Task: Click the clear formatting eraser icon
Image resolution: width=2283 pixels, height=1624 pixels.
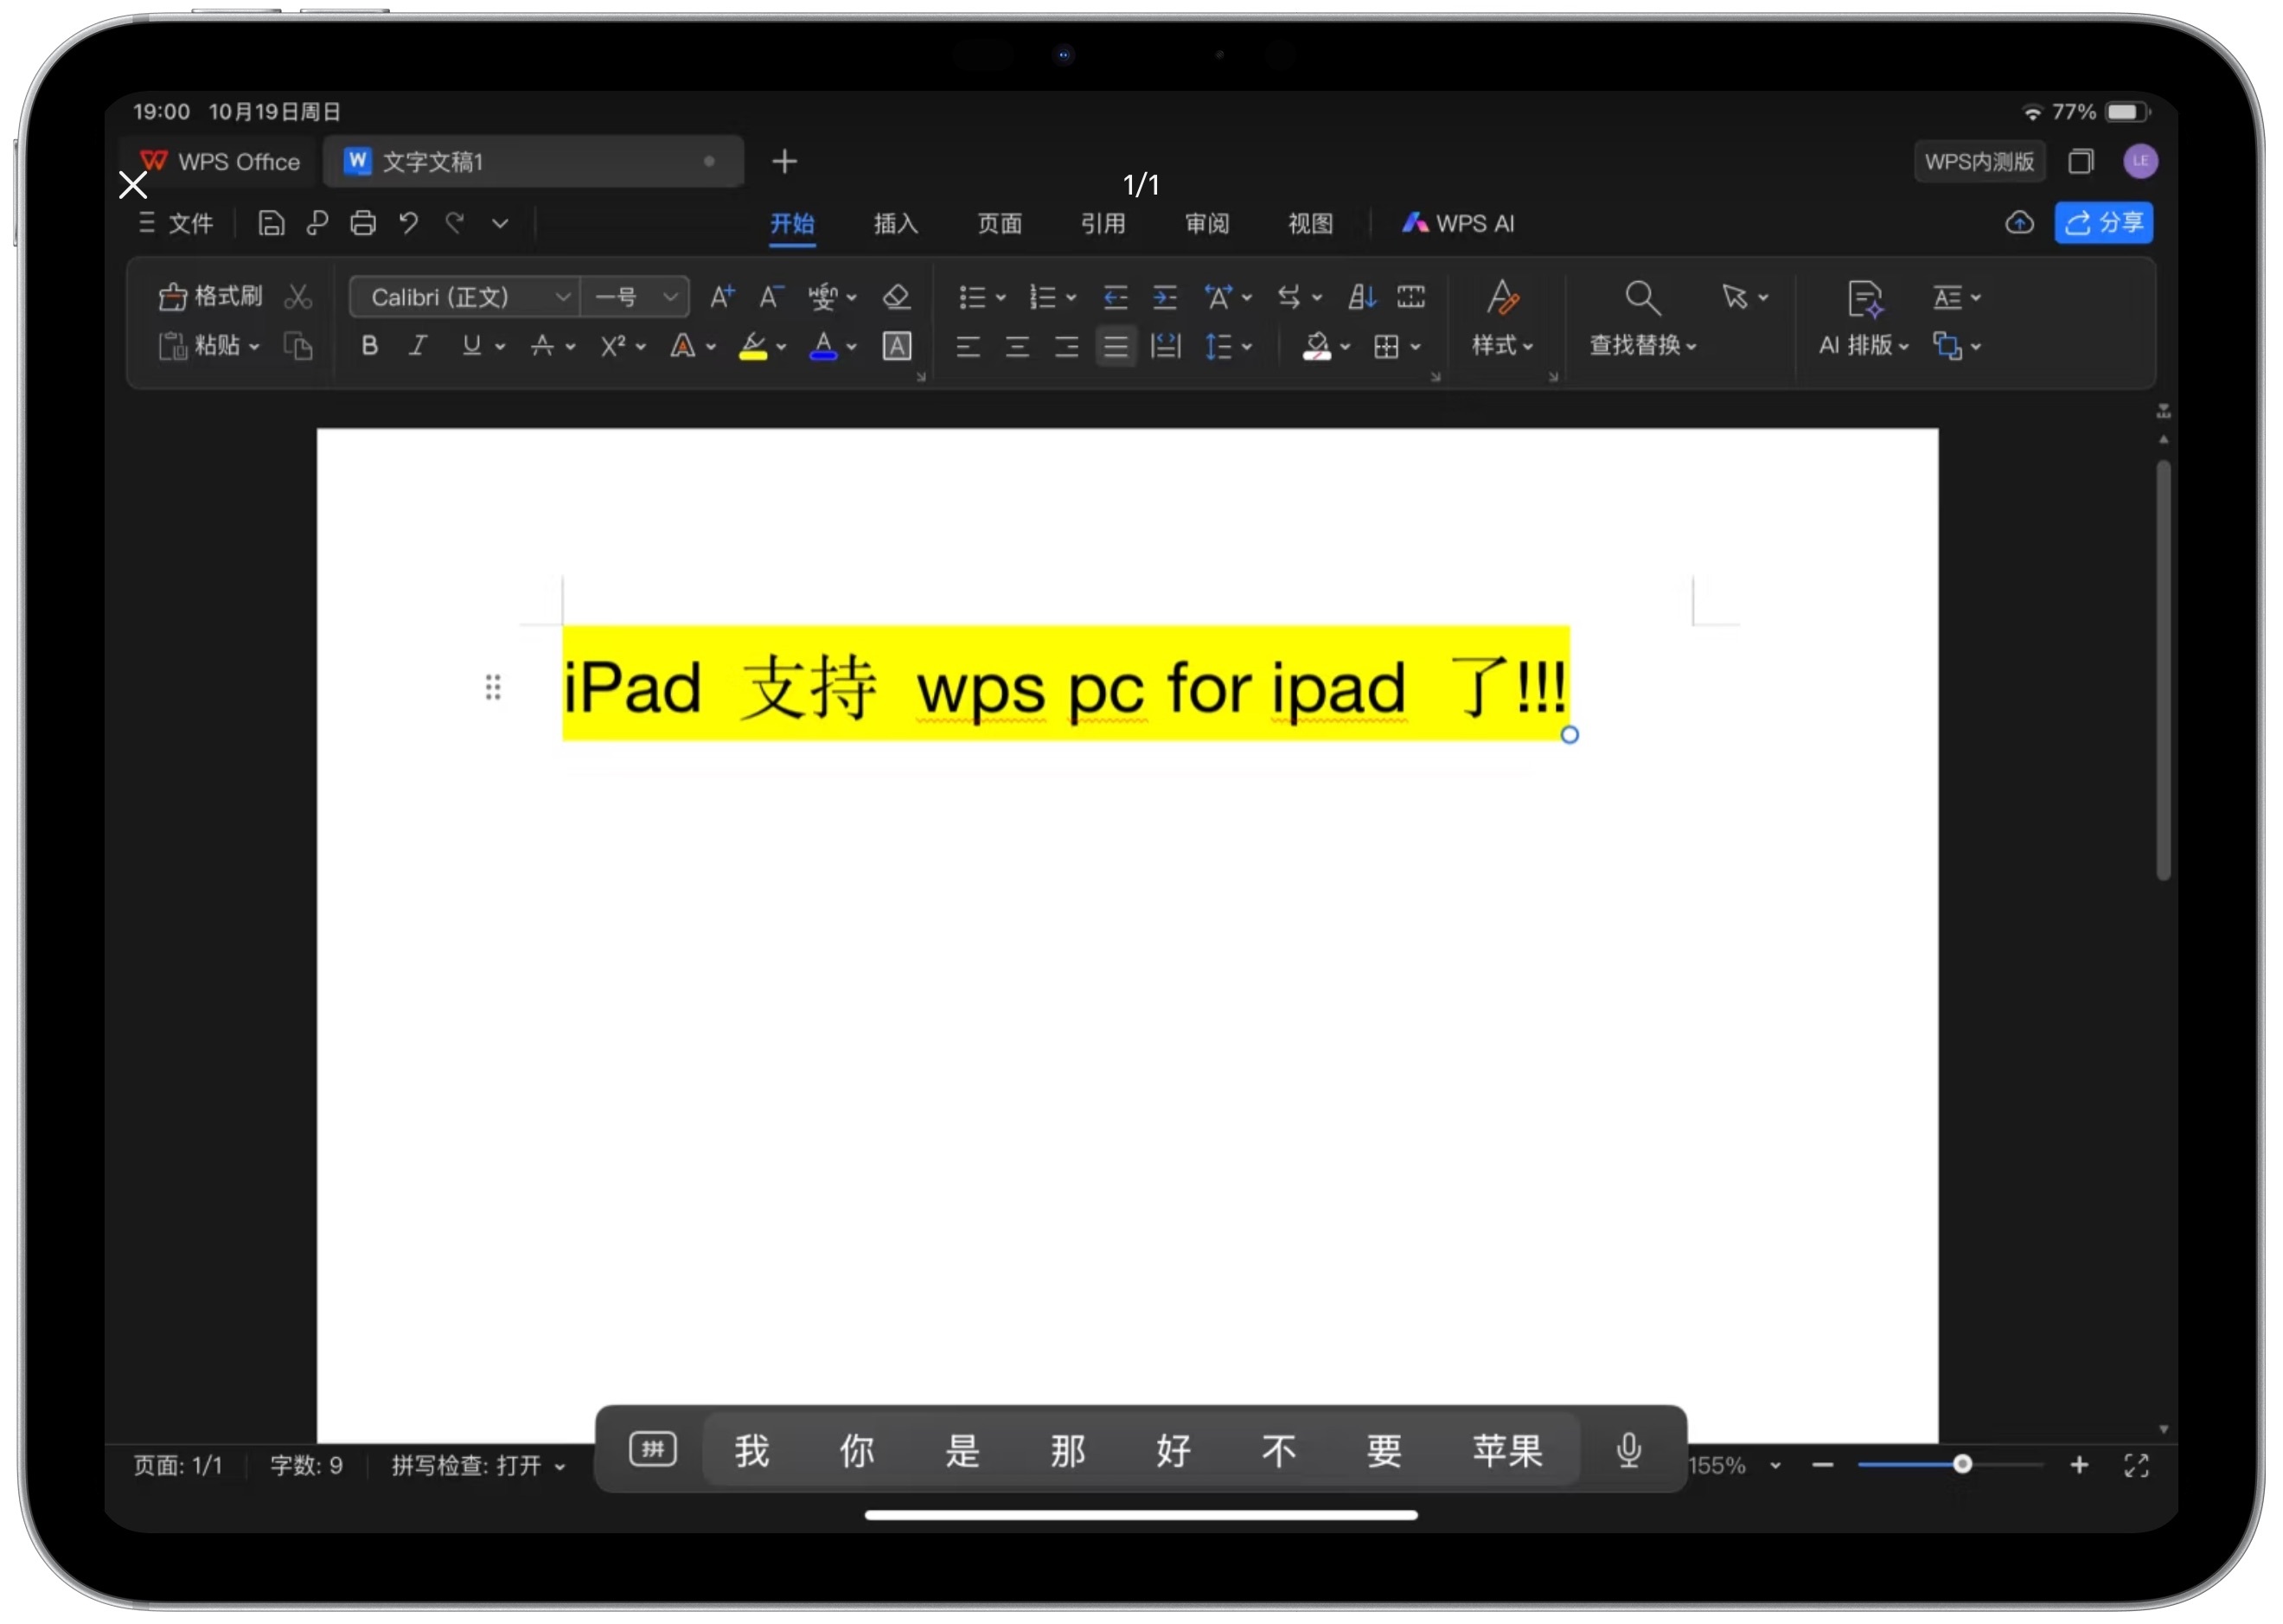Action: [896, 297]
